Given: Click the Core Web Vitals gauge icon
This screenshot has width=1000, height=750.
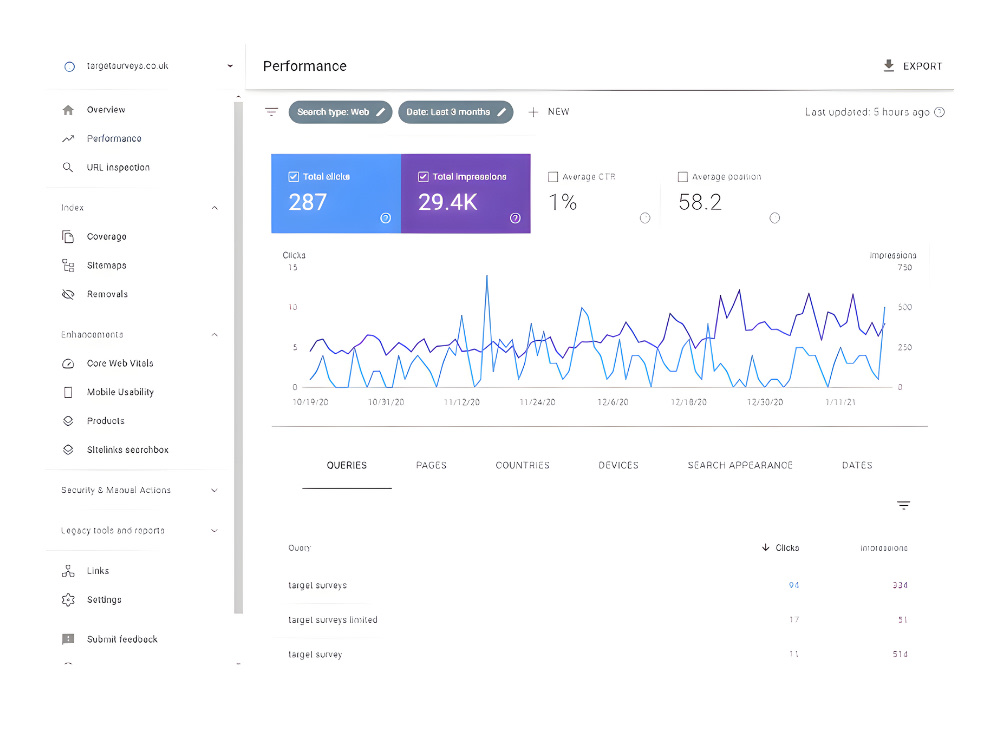Looking at the screenshot, I should 68,364.
